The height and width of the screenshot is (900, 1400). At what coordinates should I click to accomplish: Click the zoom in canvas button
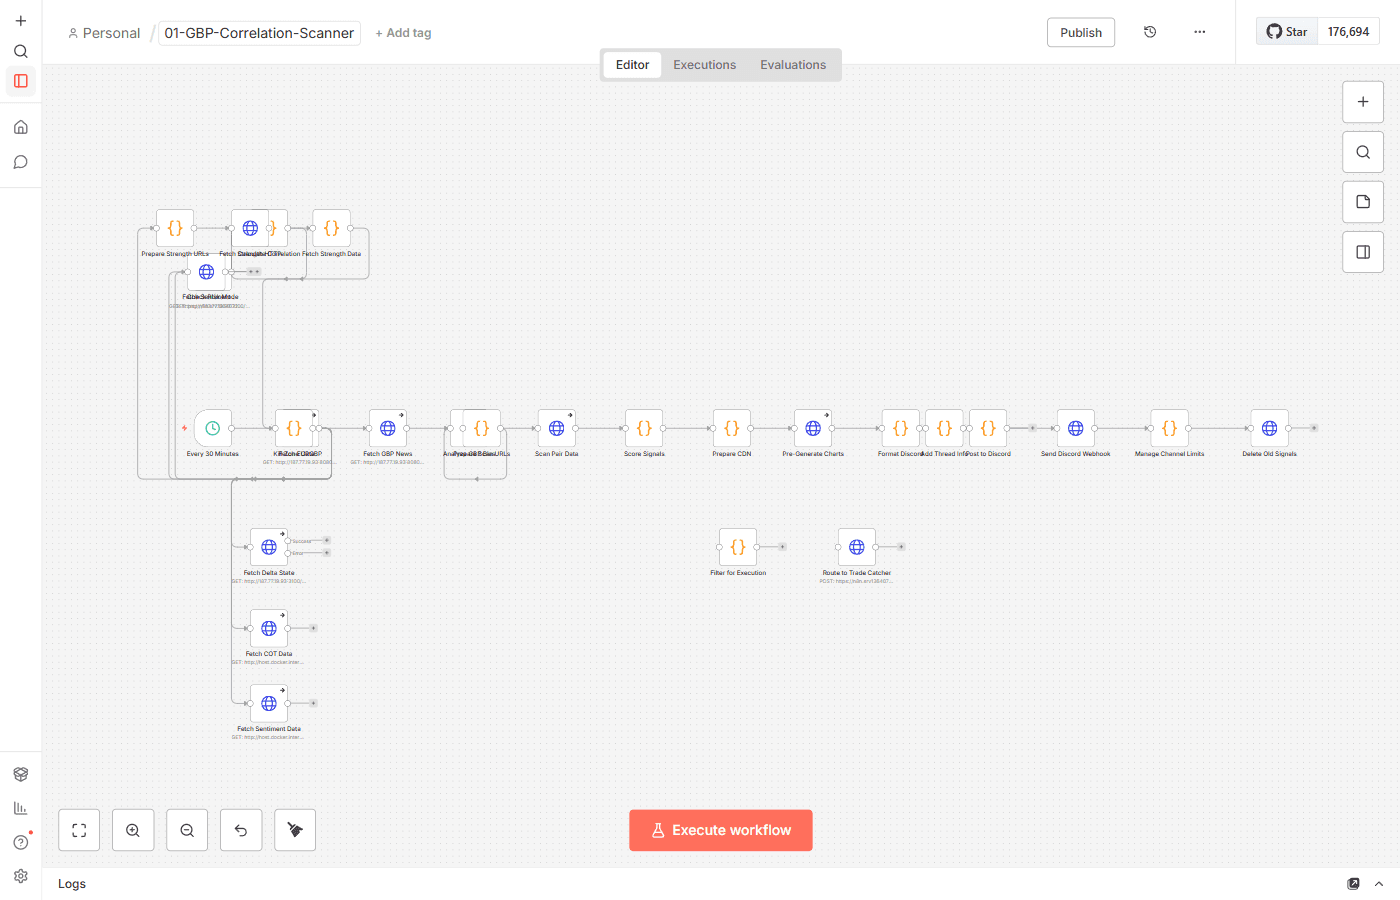(133, 830)
